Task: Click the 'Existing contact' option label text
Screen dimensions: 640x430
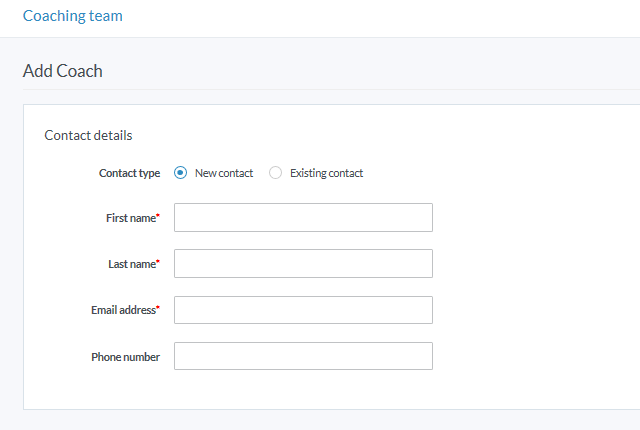Action: [326, 173]
